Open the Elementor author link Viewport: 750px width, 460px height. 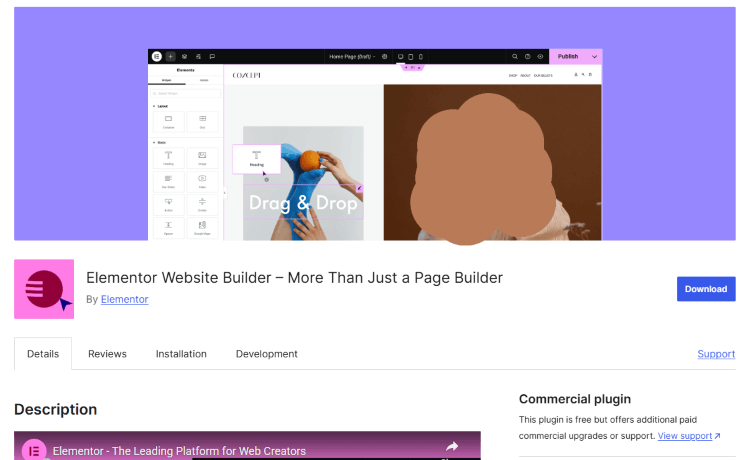(x=124, y=299)
